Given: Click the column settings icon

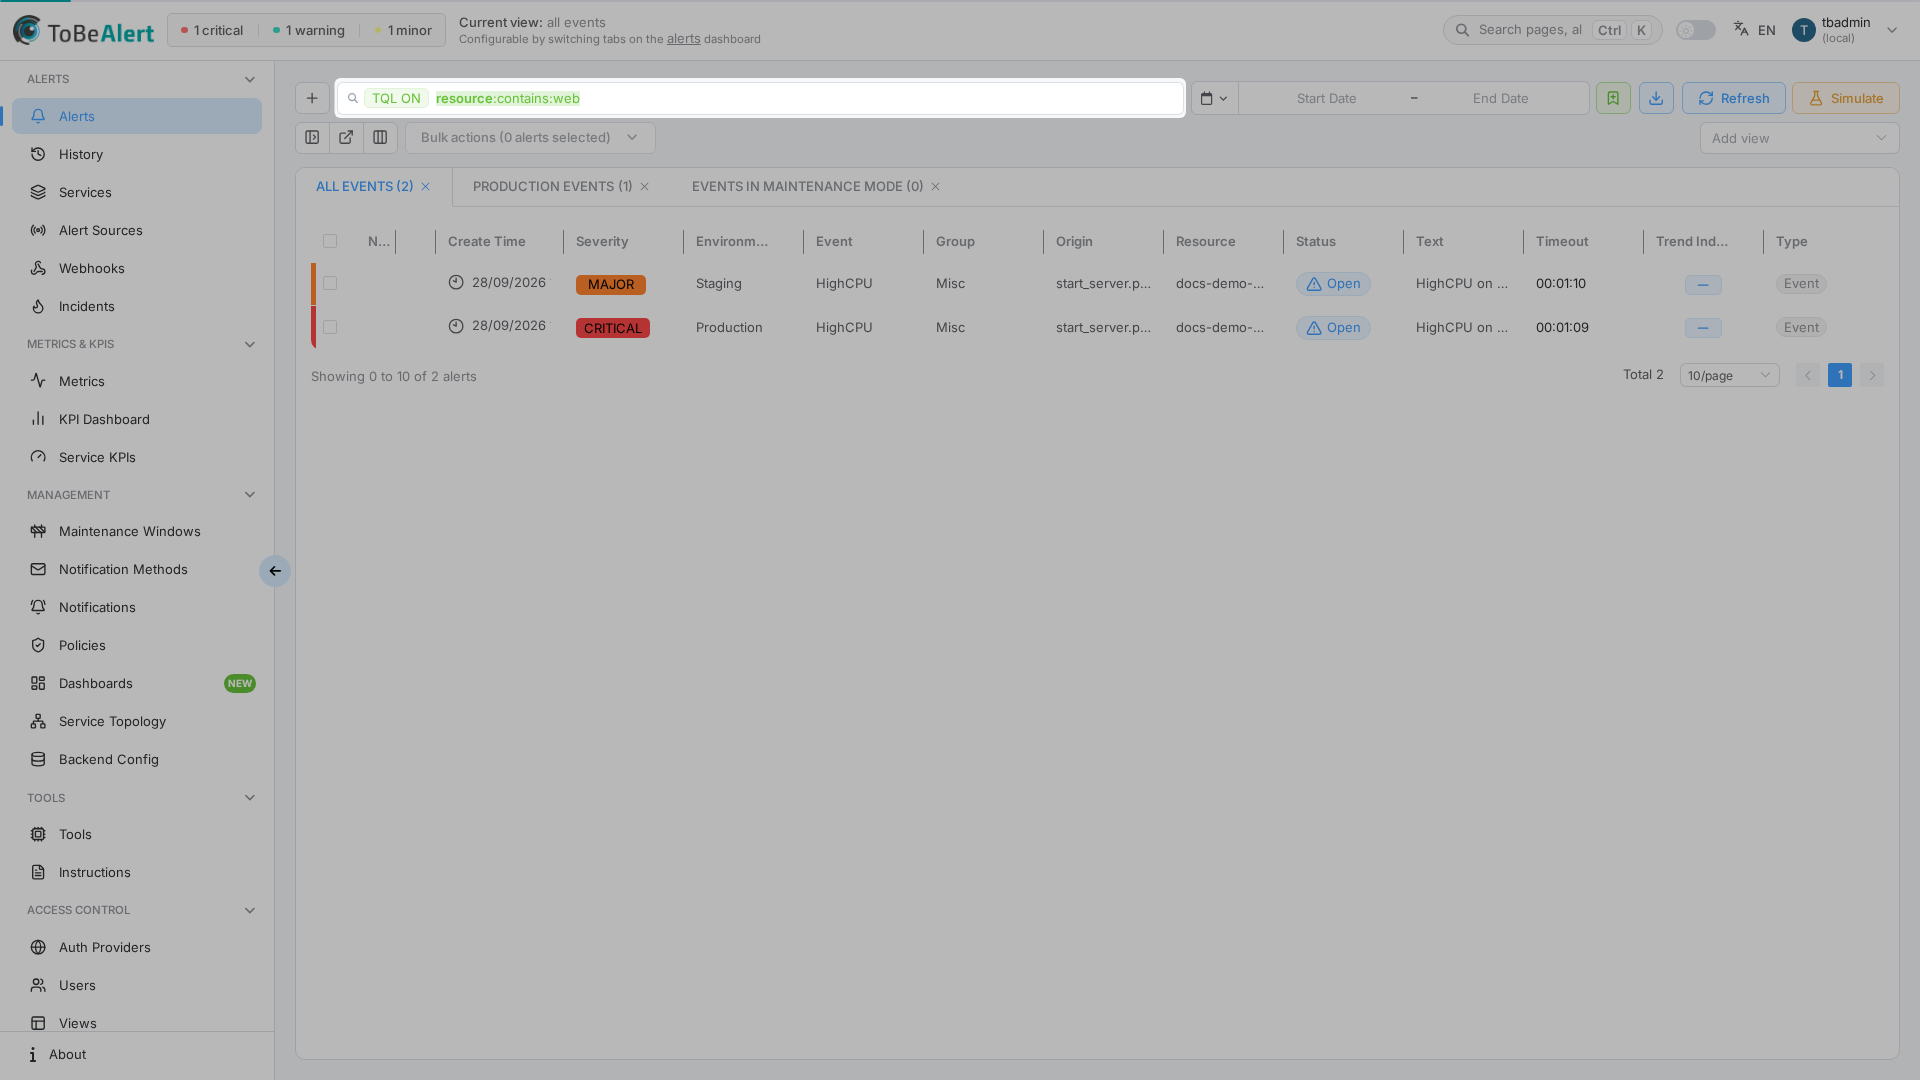Looking at the screenshot, I should coord(380,138).
